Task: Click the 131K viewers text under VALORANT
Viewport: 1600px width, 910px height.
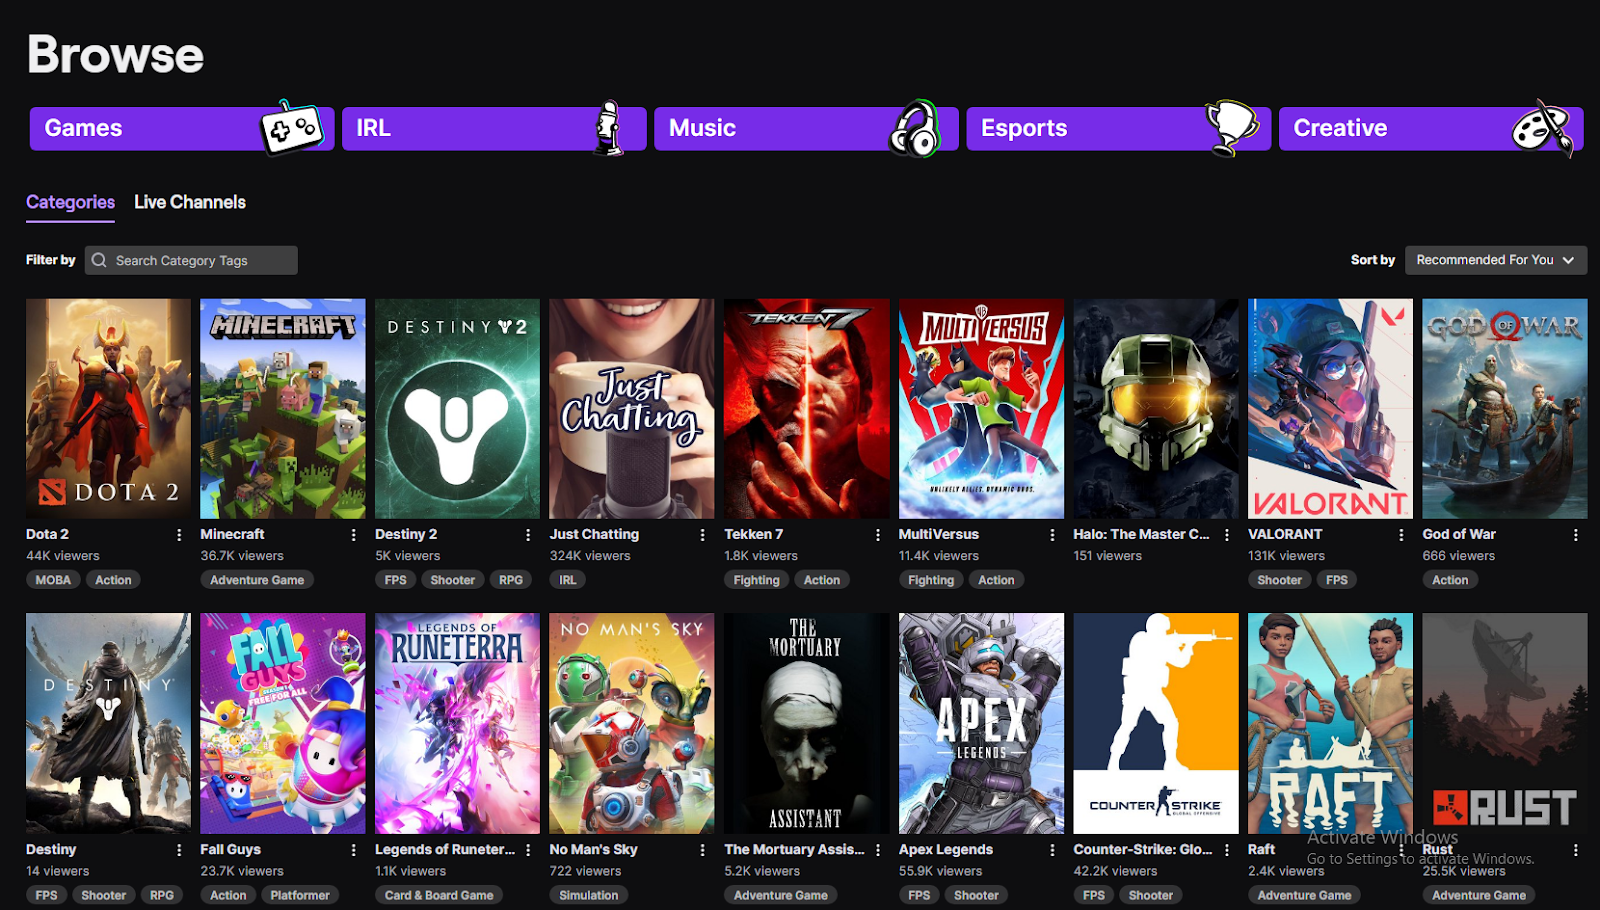Action: click(x=1286, y=556)
